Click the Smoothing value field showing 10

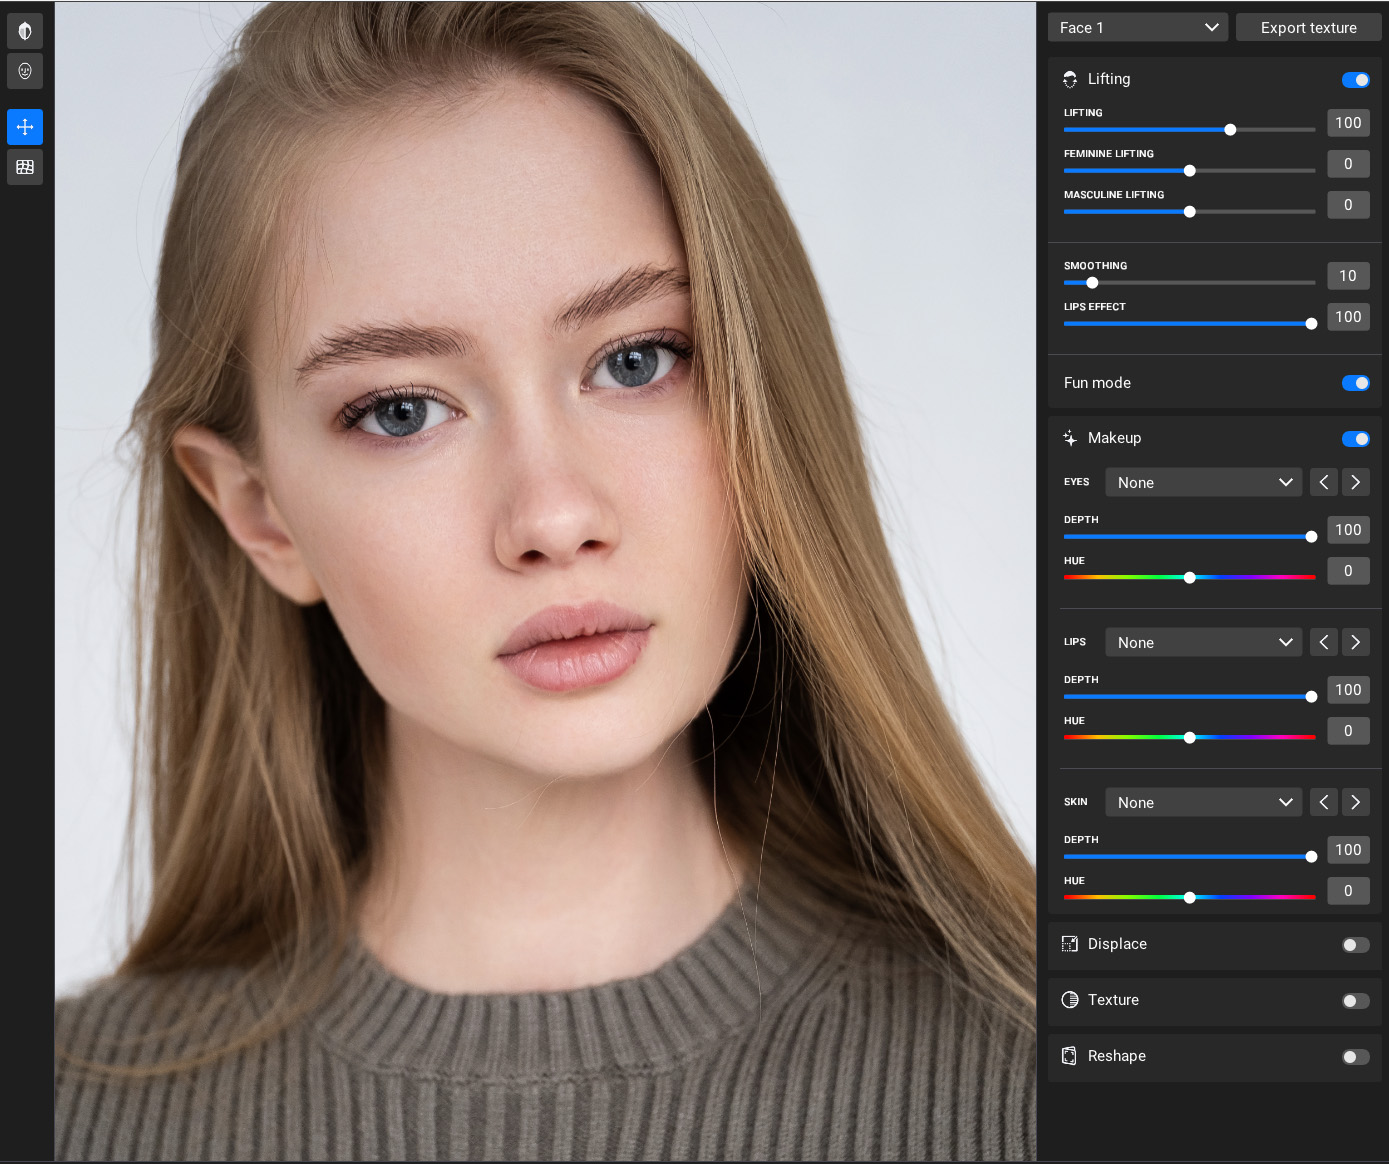click(1348, 276)
